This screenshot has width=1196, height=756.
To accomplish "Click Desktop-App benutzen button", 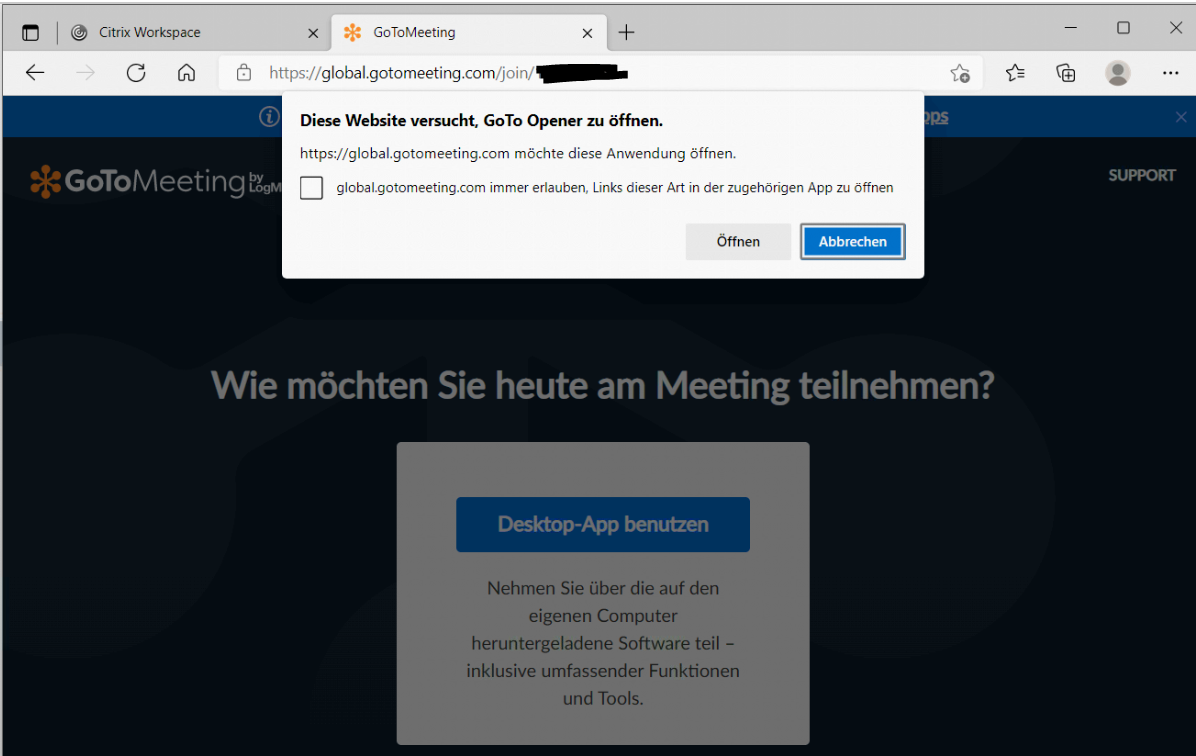I will coord(603,525).
